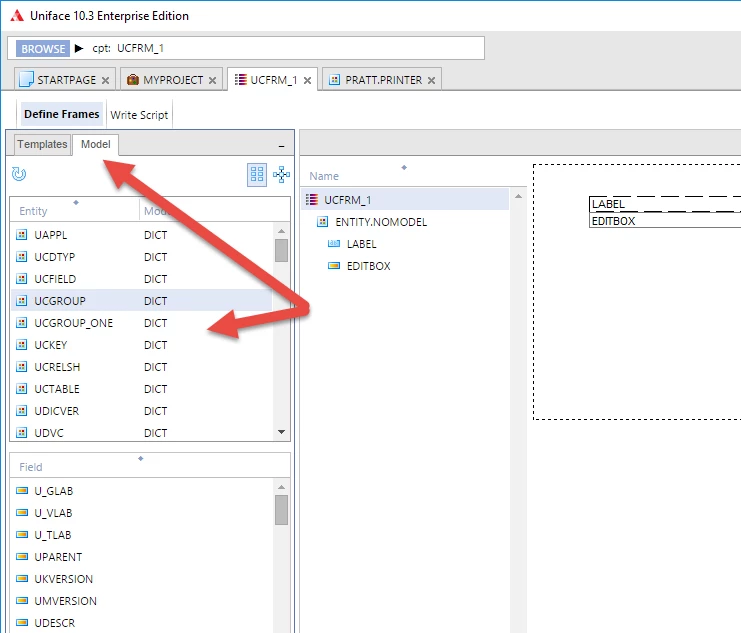Click the UCKEY entity icon
Image resolution: width=741 pixels, height=633 pixels.
click(22, 345)
